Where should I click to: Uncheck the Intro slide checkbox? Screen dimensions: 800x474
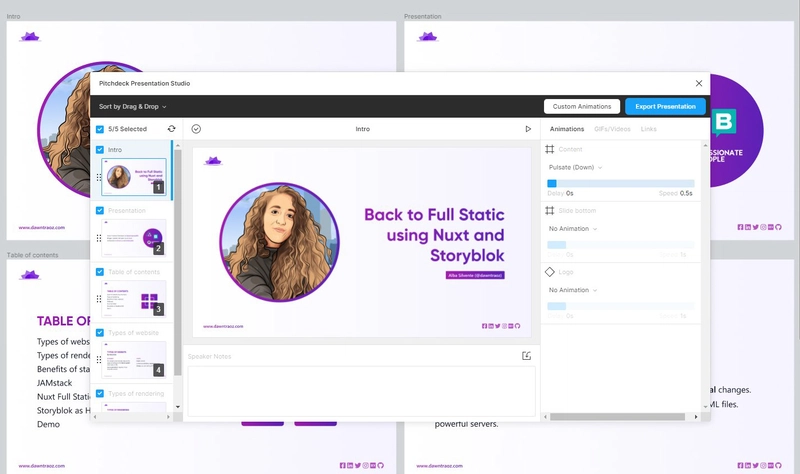(100, 149)
